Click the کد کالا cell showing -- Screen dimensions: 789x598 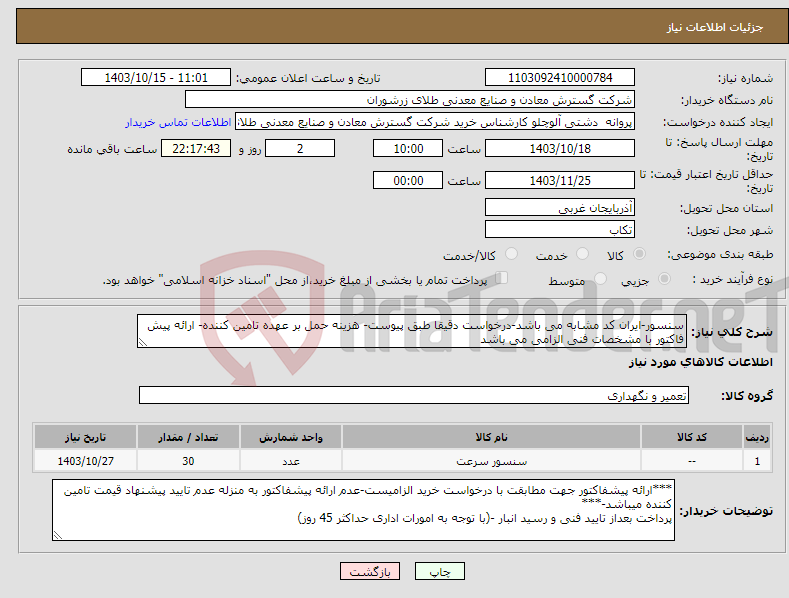pos(692,461)
